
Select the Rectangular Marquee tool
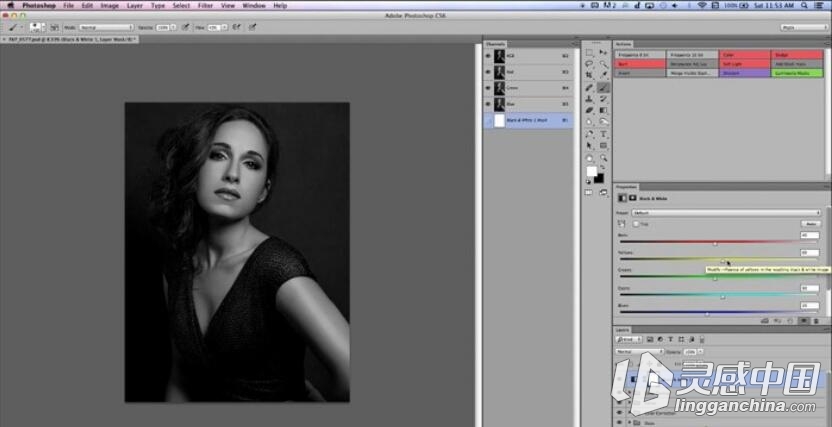[590, 53]
